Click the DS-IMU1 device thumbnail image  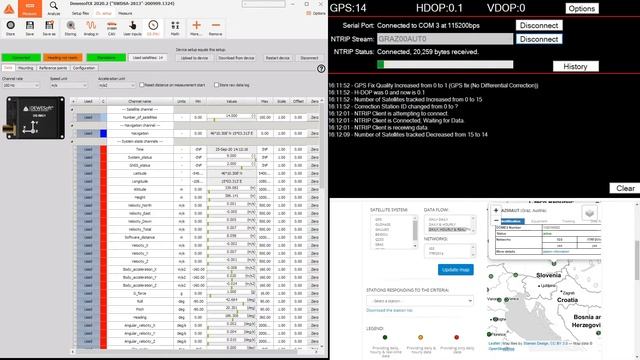35,118
